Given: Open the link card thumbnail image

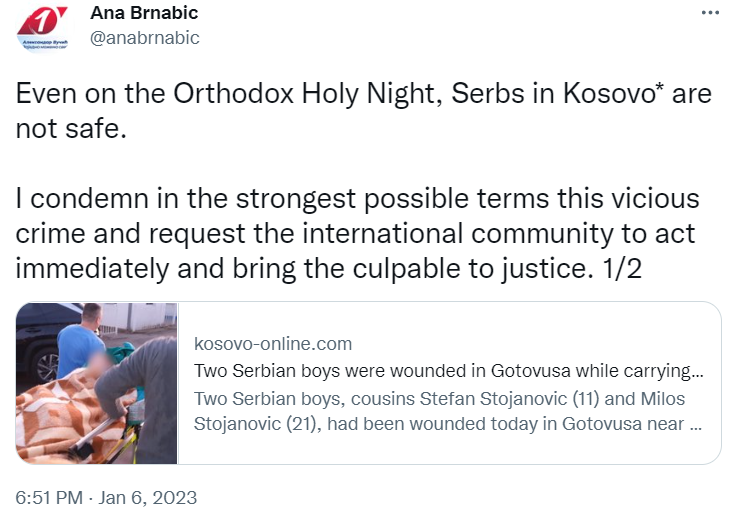Looking at the screenshot, I should coord(97,383).
